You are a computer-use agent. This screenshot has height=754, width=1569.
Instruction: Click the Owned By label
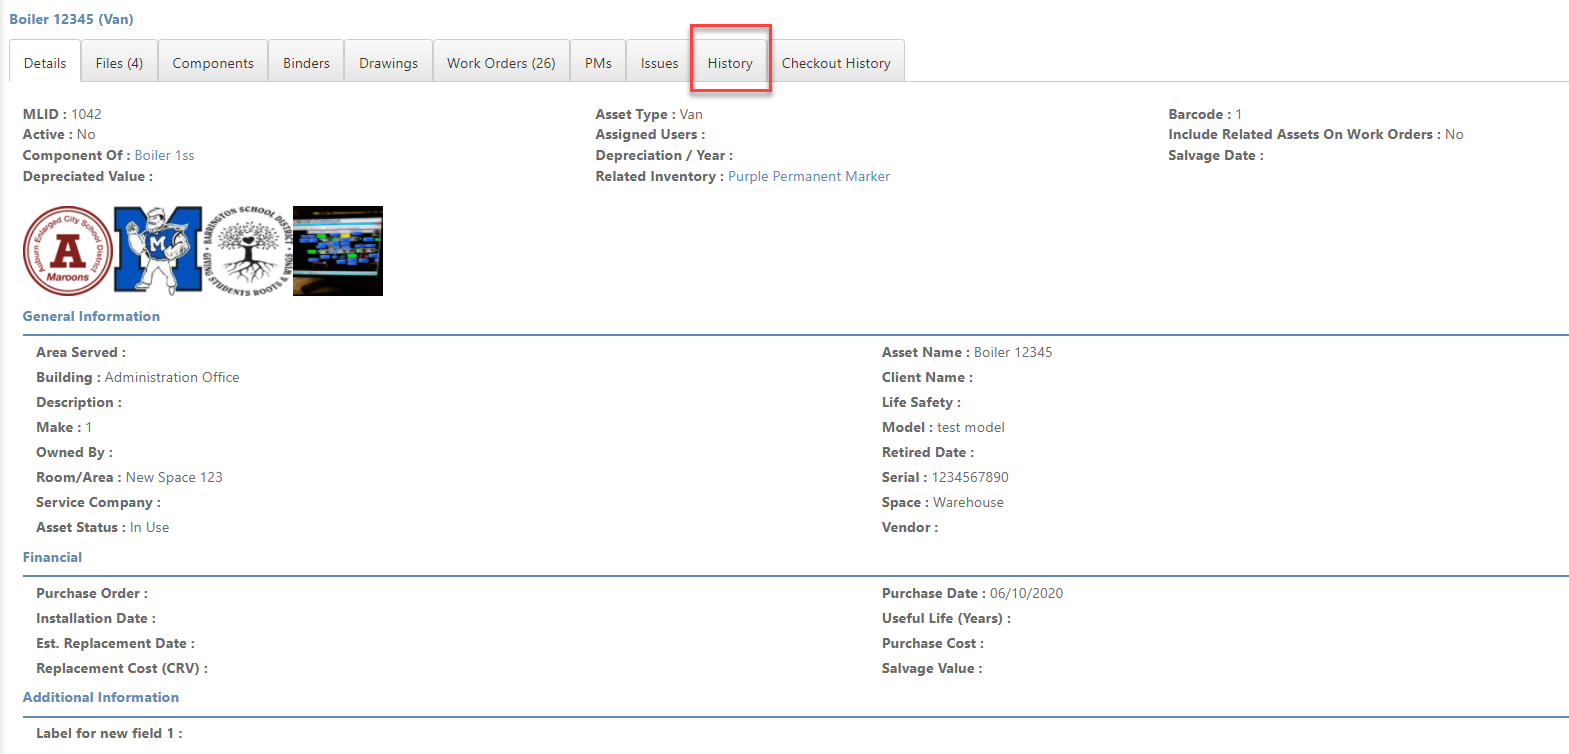74,452
